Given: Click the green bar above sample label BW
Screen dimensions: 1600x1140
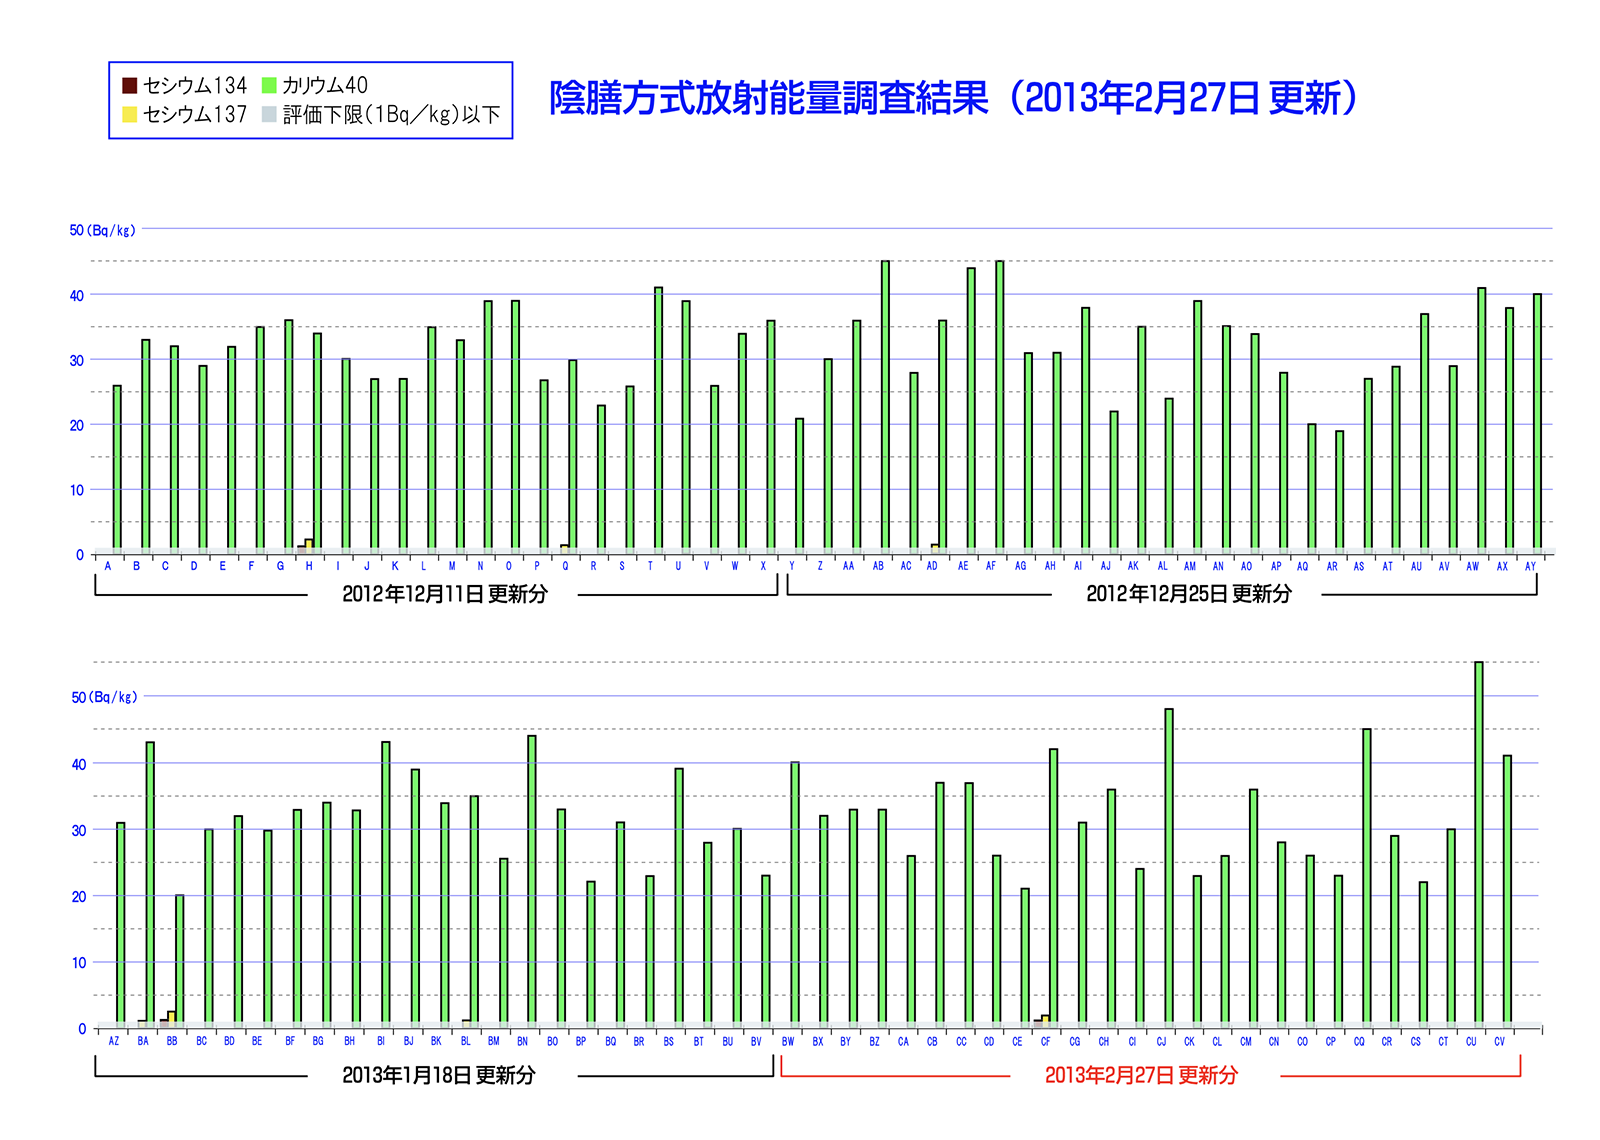Looking at the screenshot, I should pyautogui.click(x=794, y=893).
